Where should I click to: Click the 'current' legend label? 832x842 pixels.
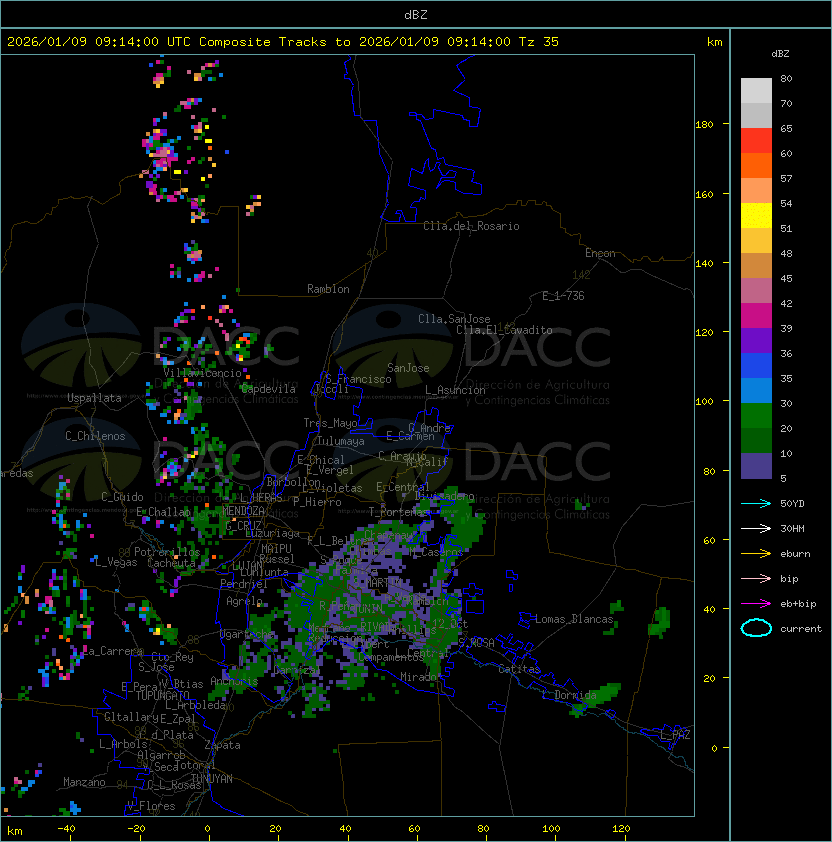click(x=801, y=629)
